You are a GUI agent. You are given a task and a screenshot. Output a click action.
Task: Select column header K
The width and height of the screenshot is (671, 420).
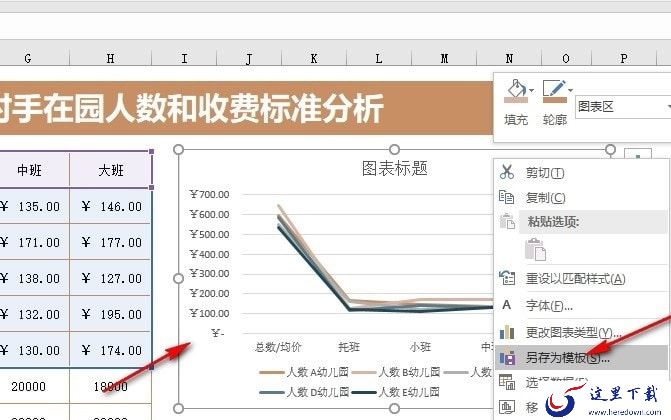point(314,58)
